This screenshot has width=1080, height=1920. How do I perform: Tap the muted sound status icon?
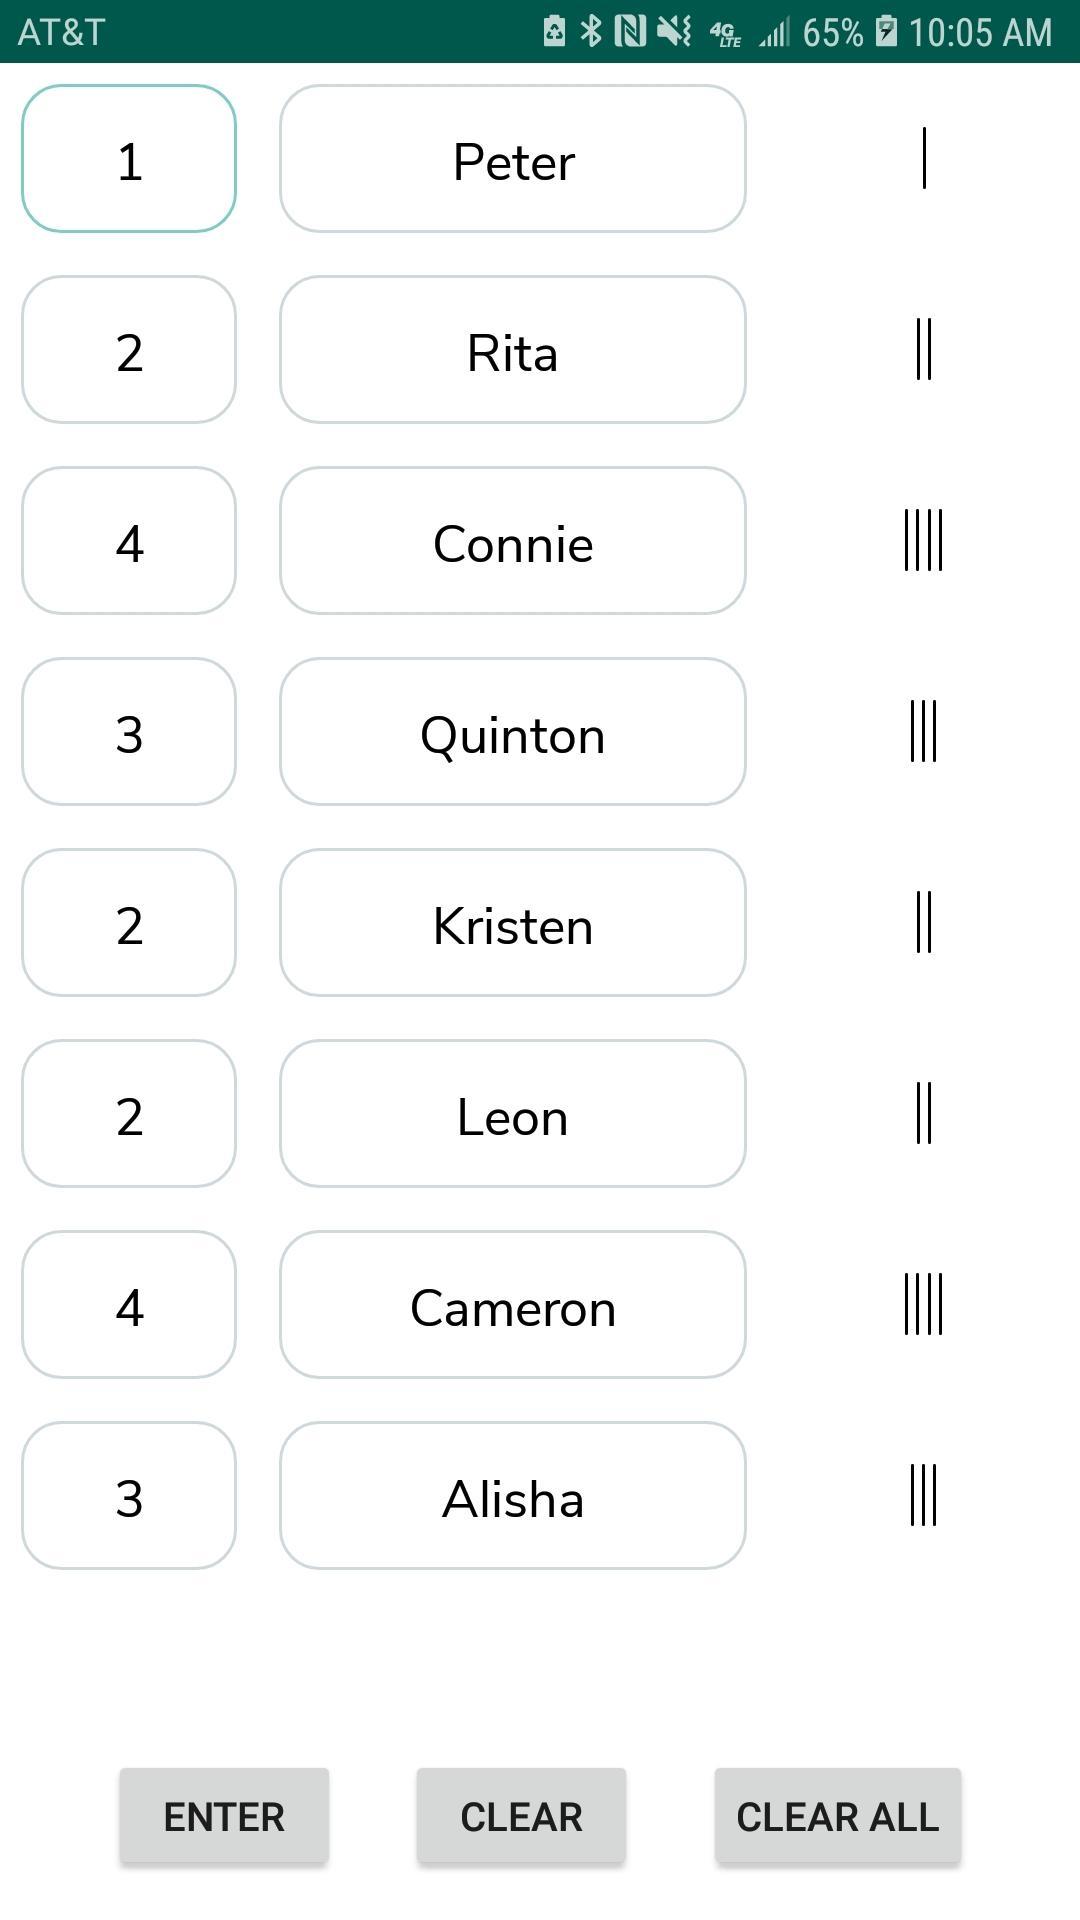click(674, 31)
